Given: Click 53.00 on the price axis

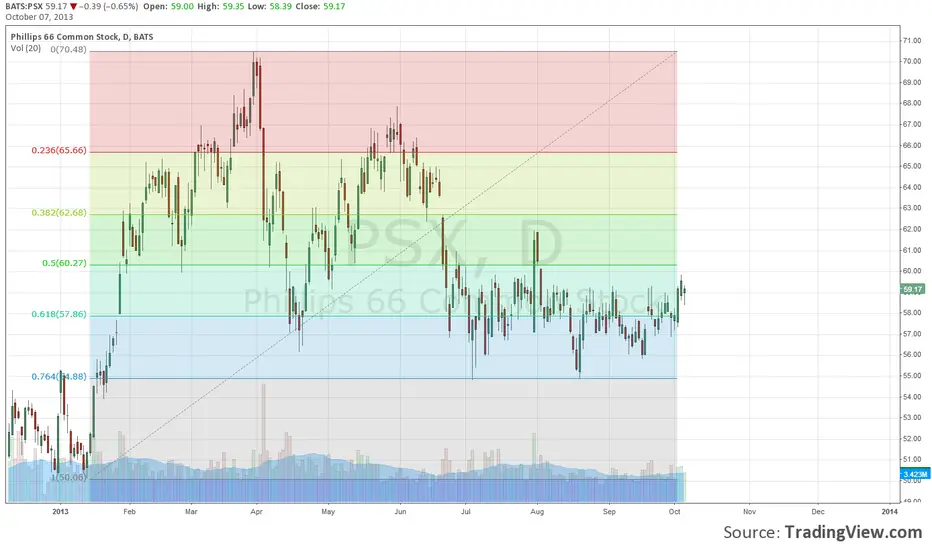Looking at the screenshot, I should [912, 418].
